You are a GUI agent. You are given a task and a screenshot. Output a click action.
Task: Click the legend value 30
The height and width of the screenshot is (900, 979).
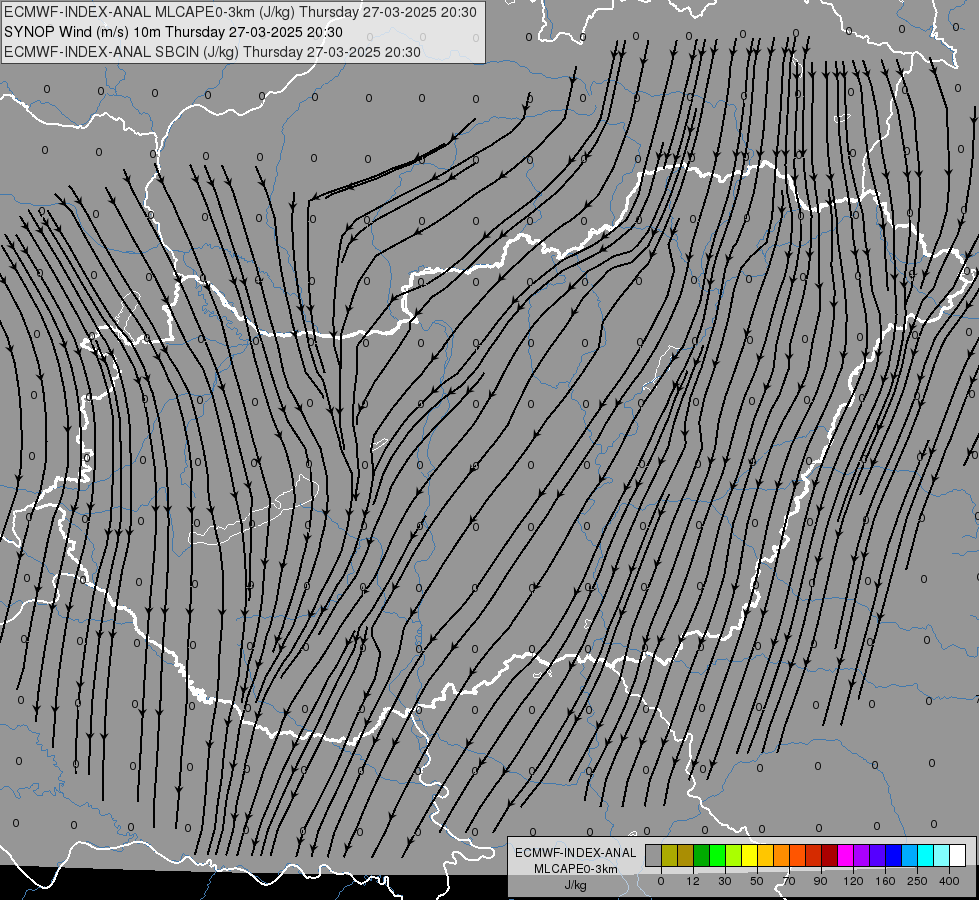pyautogui.click(x=725, y=881)
